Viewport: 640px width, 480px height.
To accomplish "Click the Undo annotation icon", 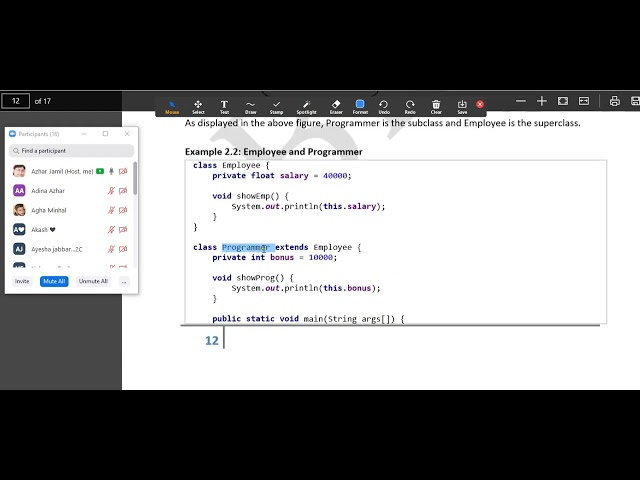I will tap(384, 105).
